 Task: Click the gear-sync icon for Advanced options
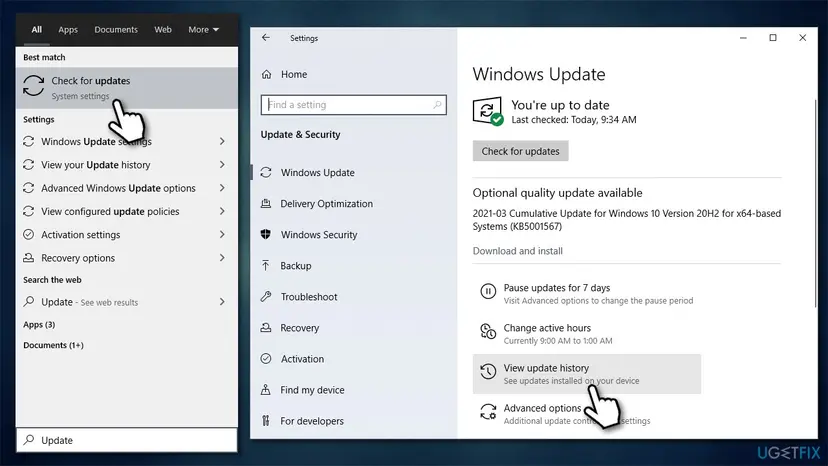pyautogui.click(x=488, y=412)
